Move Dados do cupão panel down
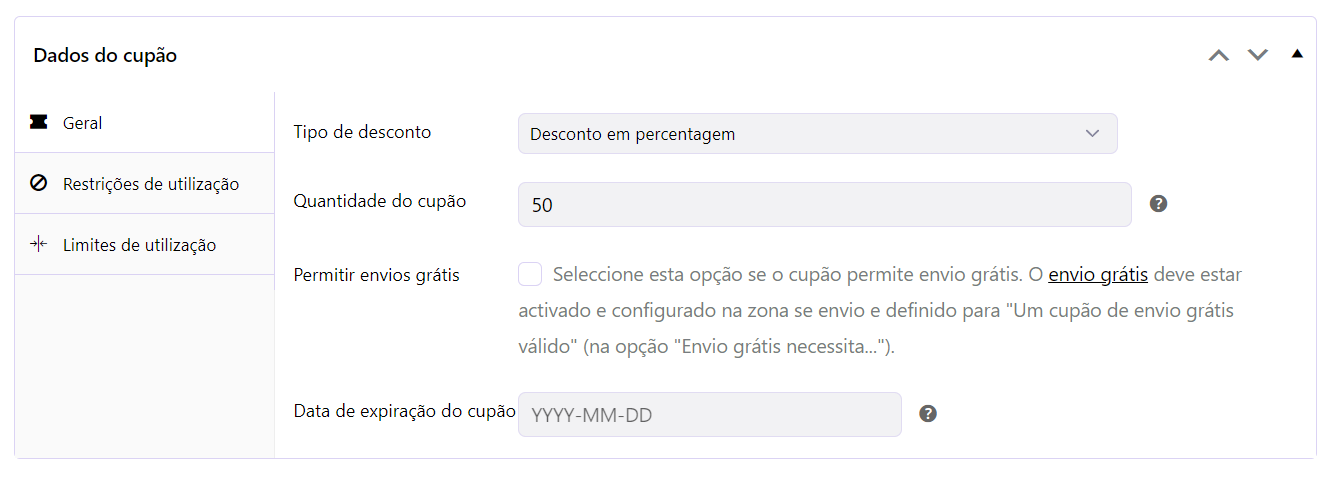1339x503 pixels. point(1257,55)
